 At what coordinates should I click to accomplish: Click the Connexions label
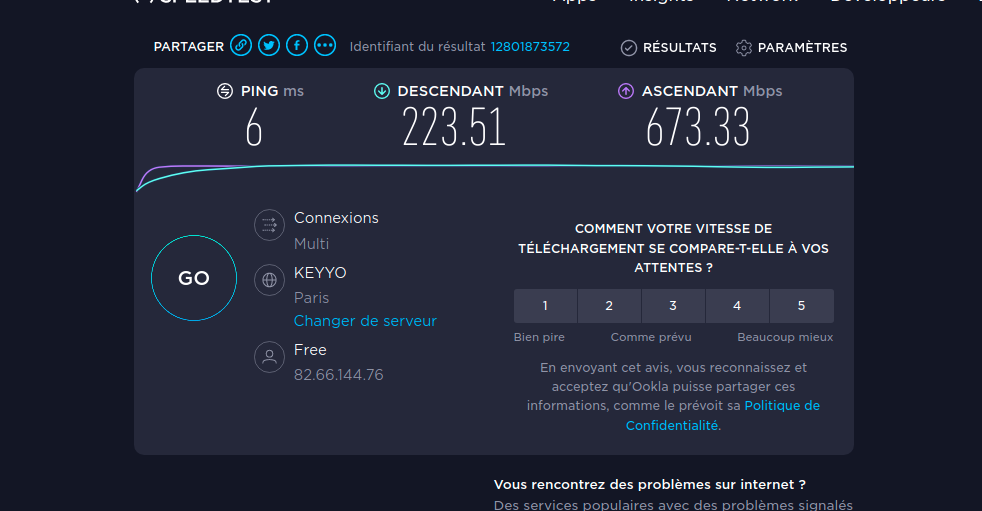(x=336, y=218)
